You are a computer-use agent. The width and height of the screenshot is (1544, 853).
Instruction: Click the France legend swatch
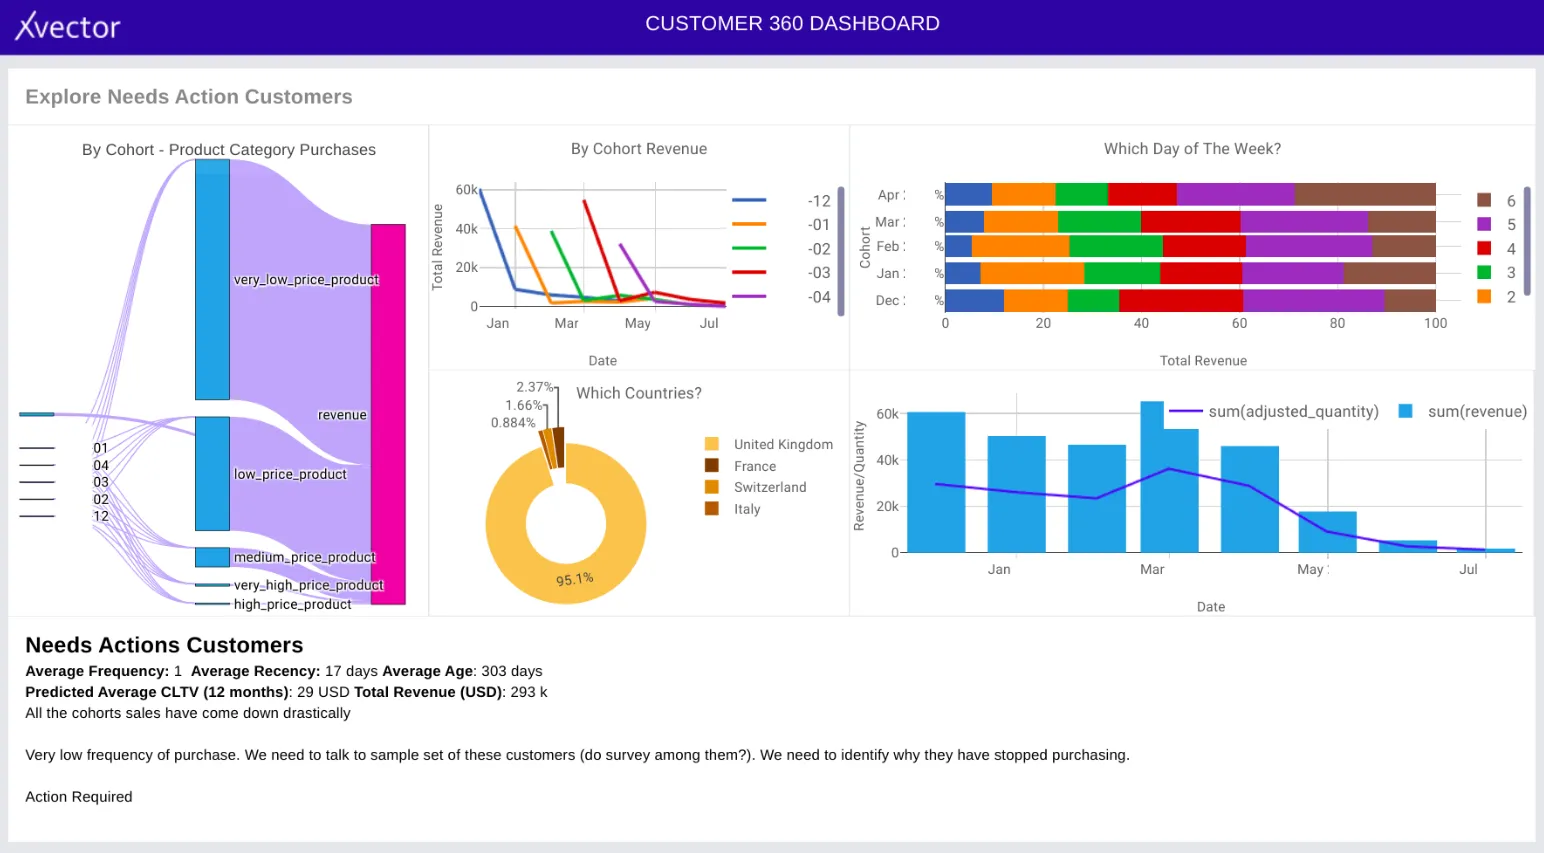pyautogui.click(x=713, y=465)
